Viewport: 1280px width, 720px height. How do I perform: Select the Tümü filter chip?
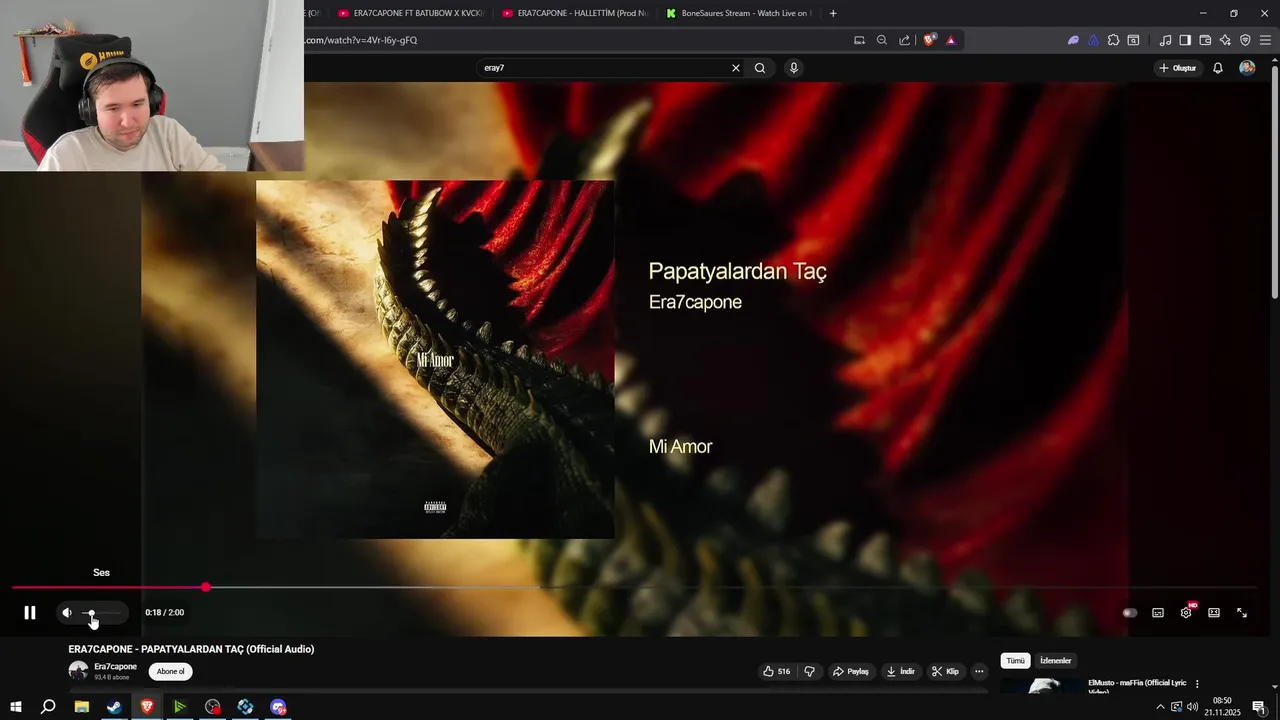pos(1015,661)
